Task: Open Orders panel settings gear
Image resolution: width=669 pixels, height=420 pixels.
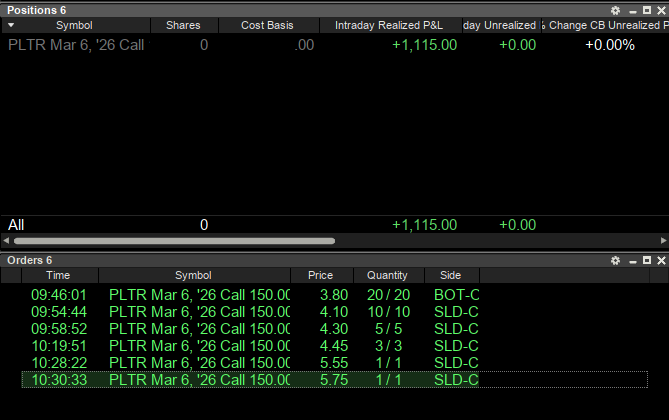Action: (615, 260)
